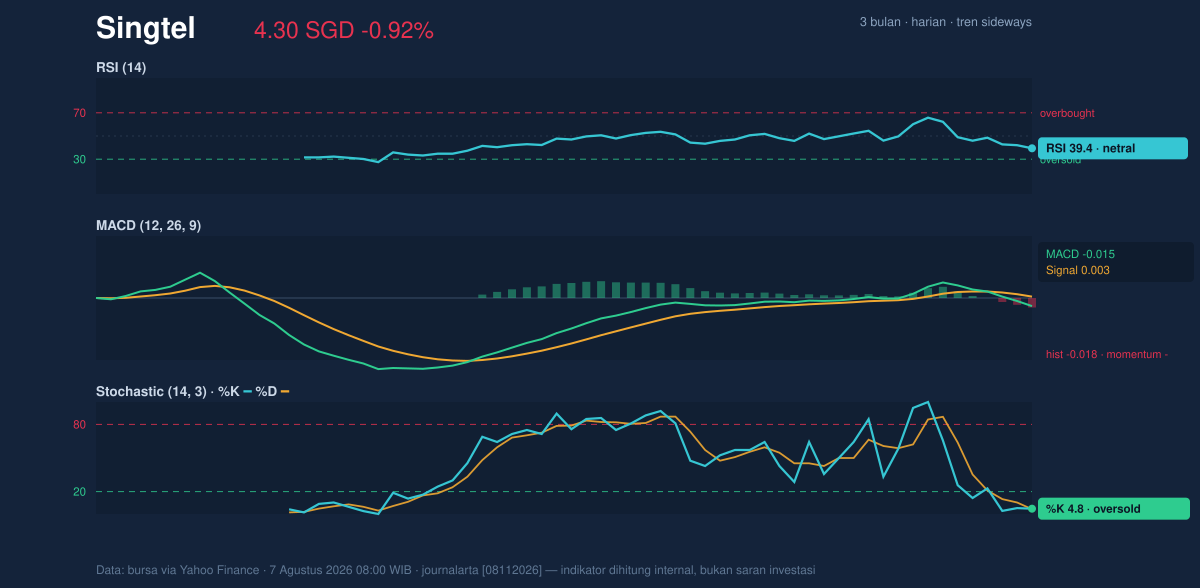This screenshot has height=588, width=1200.
Task: Click the %K cyan legend dash
Action: coord(247,391)
